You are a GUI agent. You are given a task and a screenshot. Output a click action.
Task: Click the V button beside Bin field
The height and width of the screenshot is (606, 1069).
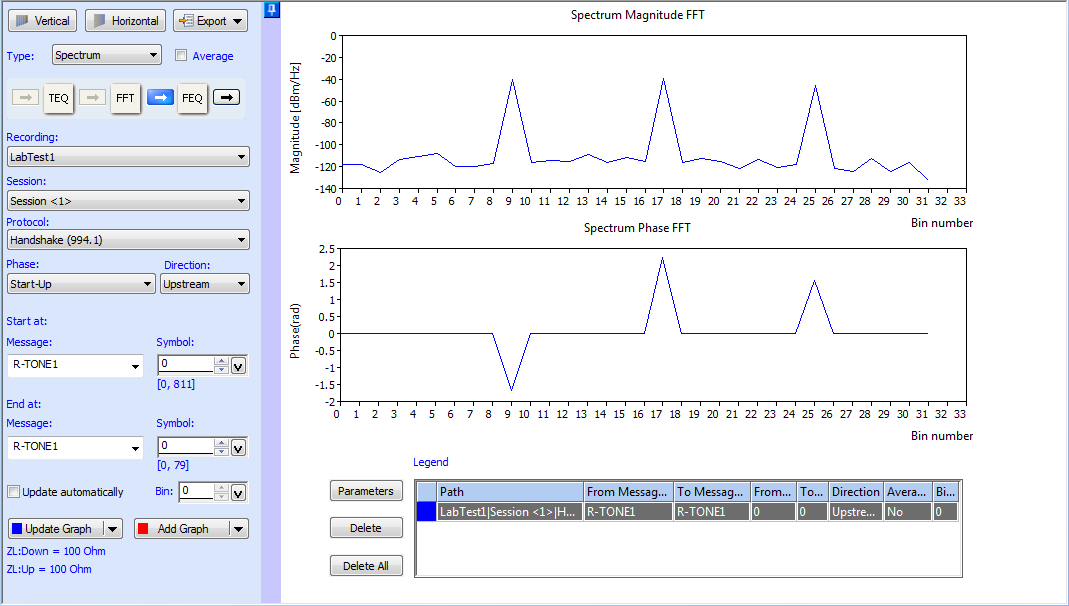click(x=239, y=493)
